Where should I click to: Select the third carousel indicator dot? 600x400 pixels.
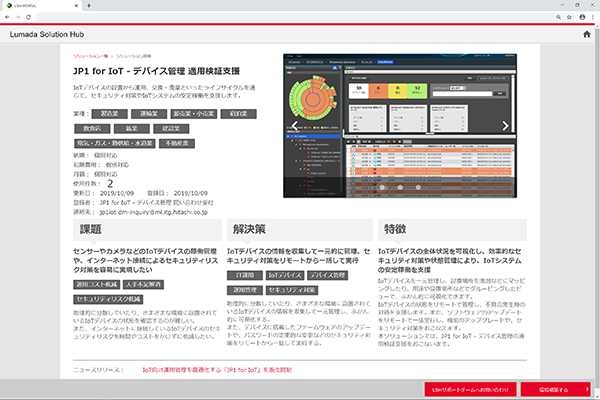click(x=418, y=187)
